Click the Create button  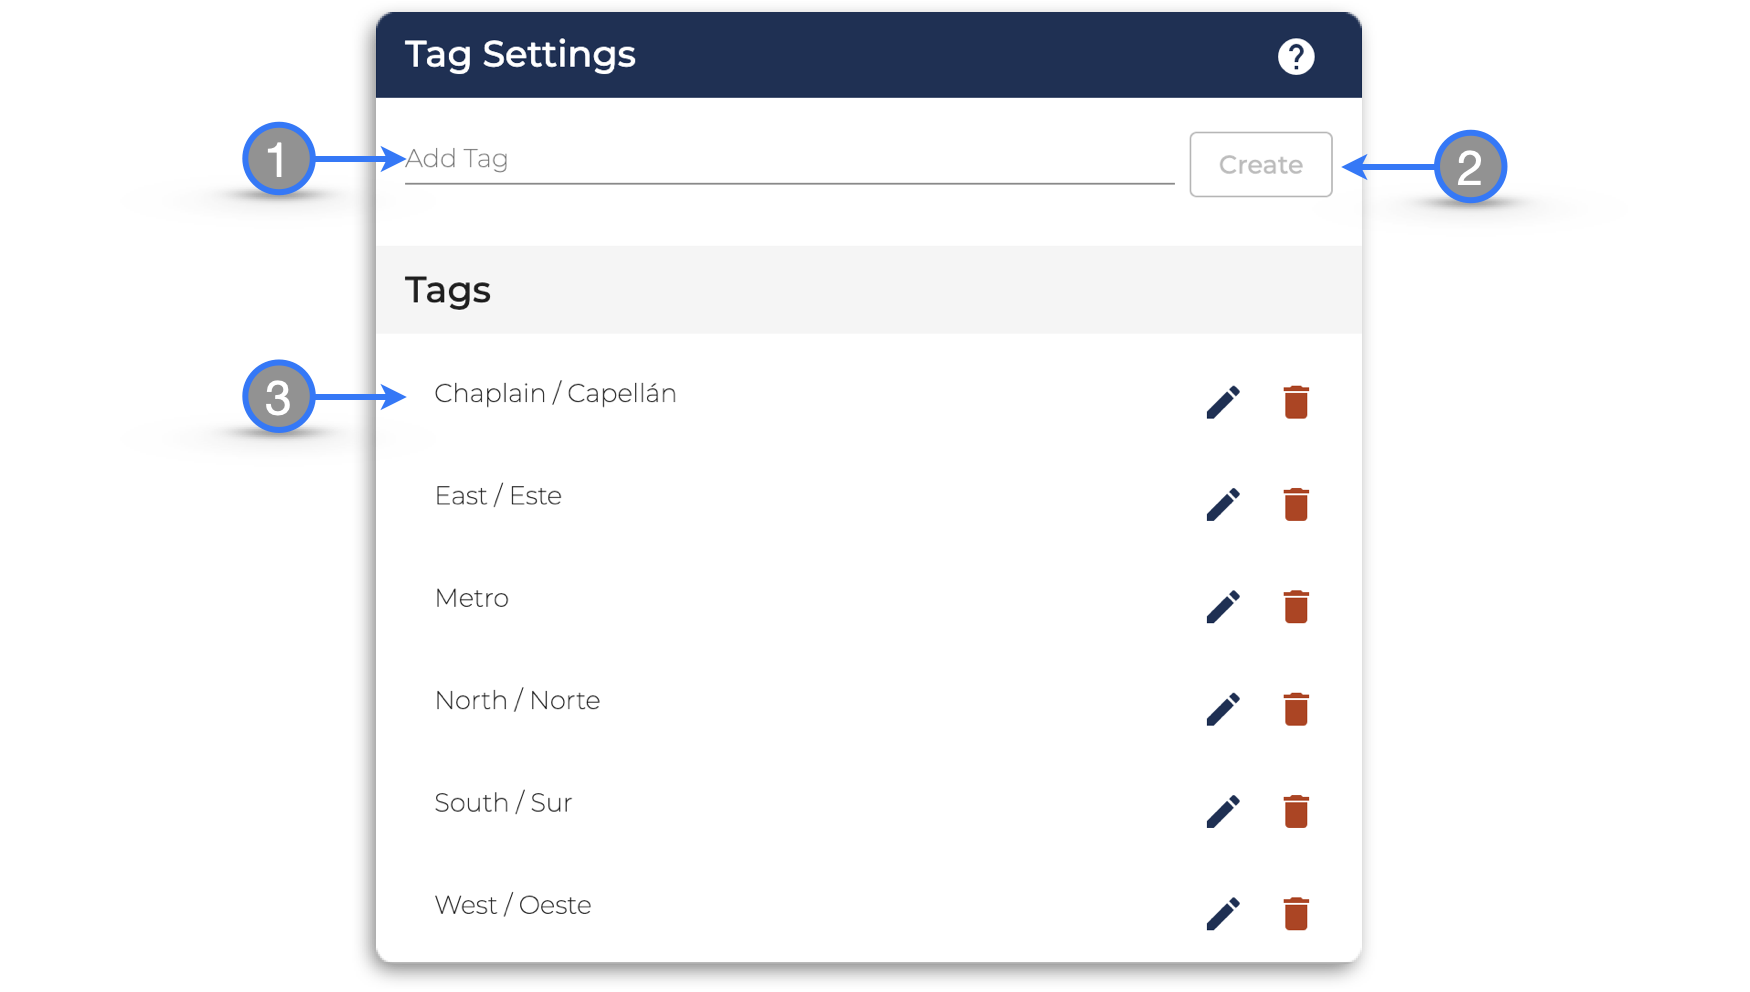pyautogui.click(x=1260, y=164)
